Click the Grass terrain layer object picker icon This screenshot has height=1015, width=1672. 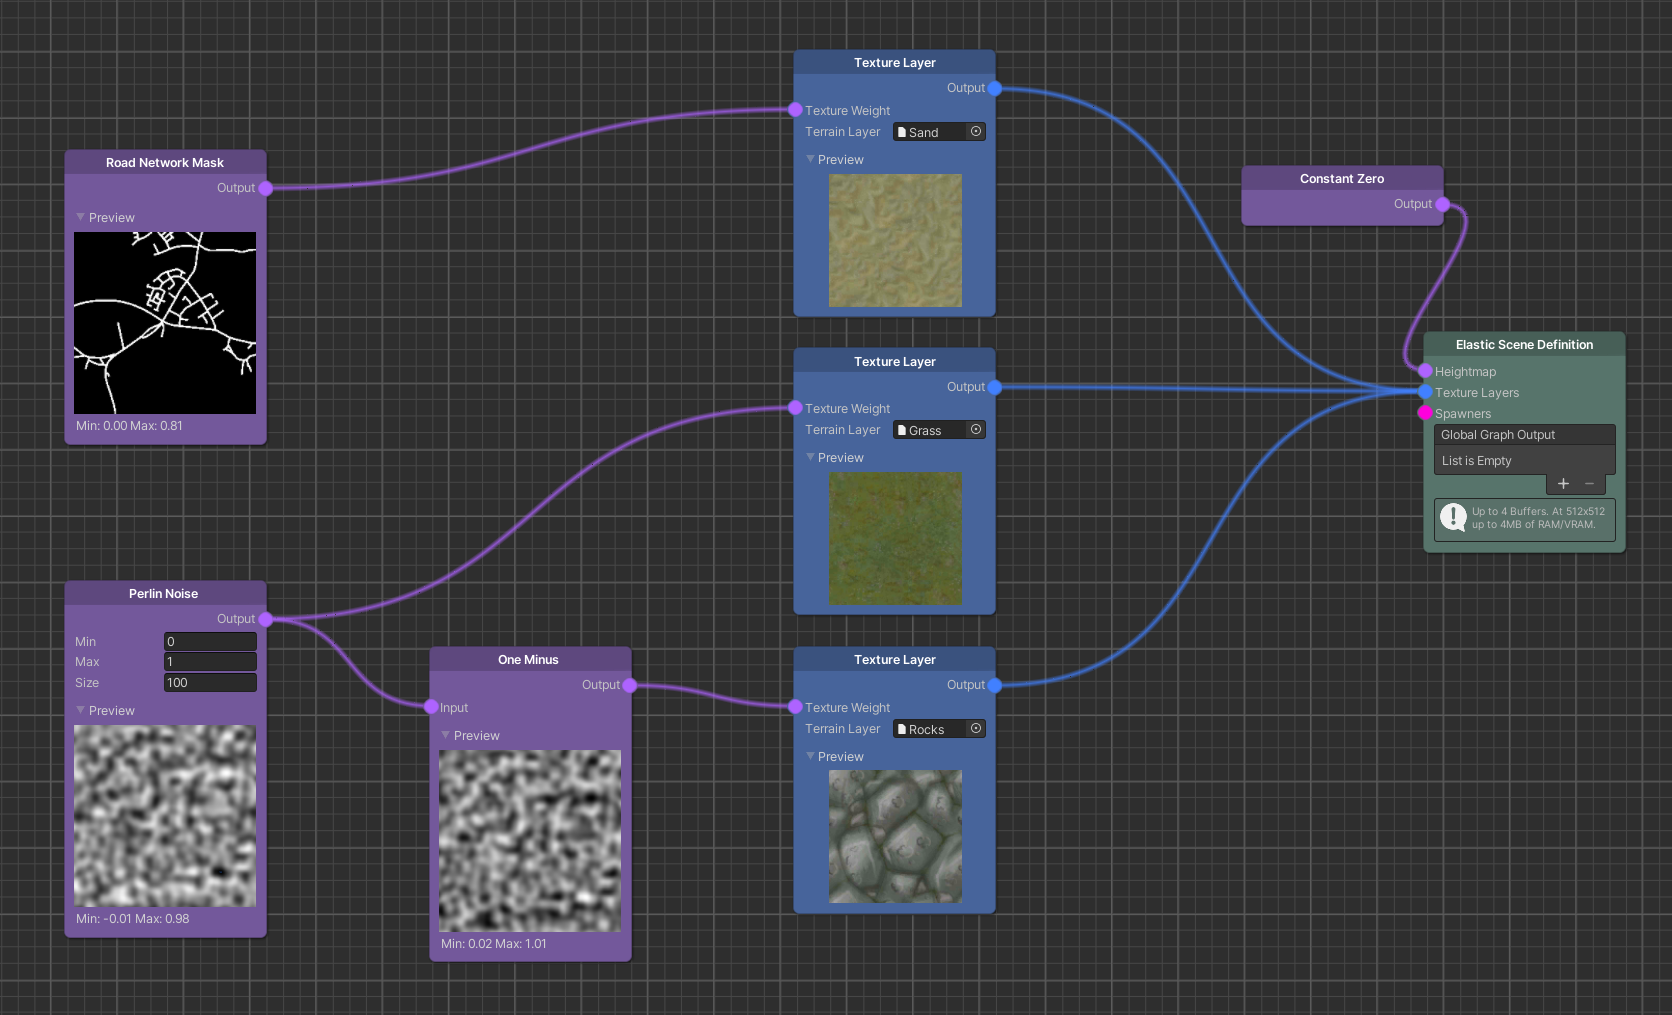976,430
